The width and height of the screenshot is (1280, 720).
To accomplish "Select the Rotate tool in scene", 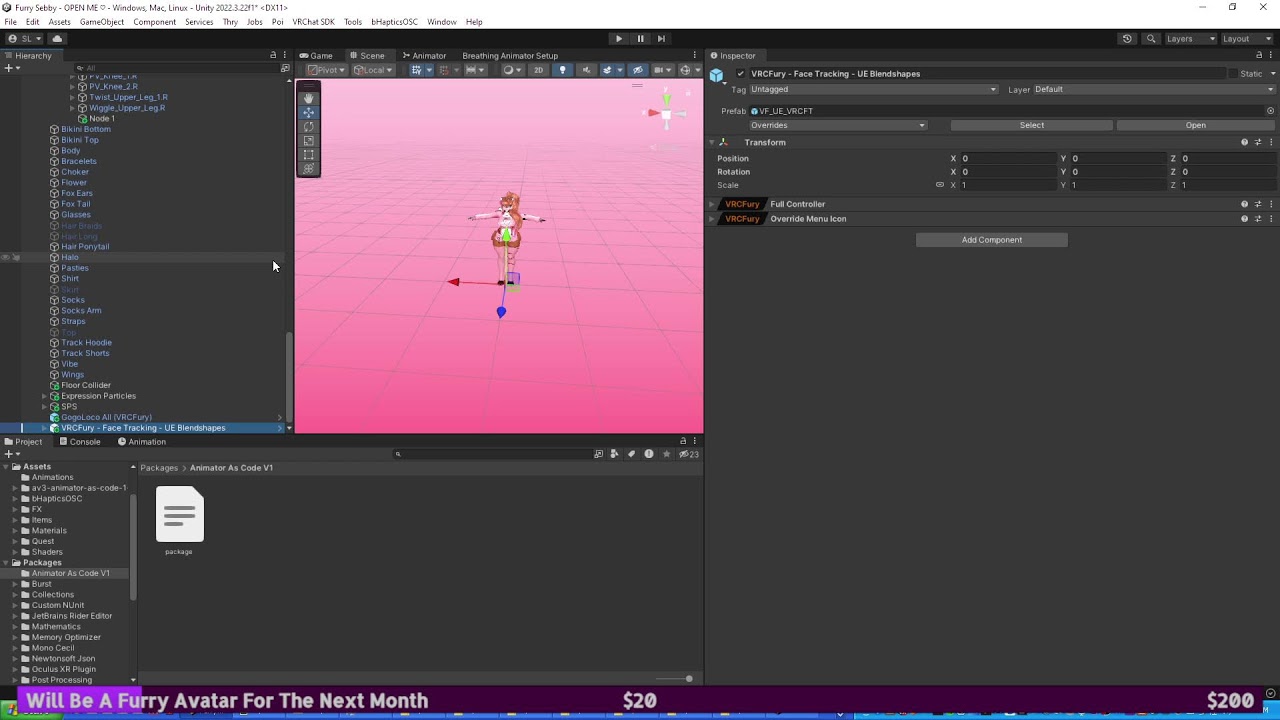I will [308, 127].
